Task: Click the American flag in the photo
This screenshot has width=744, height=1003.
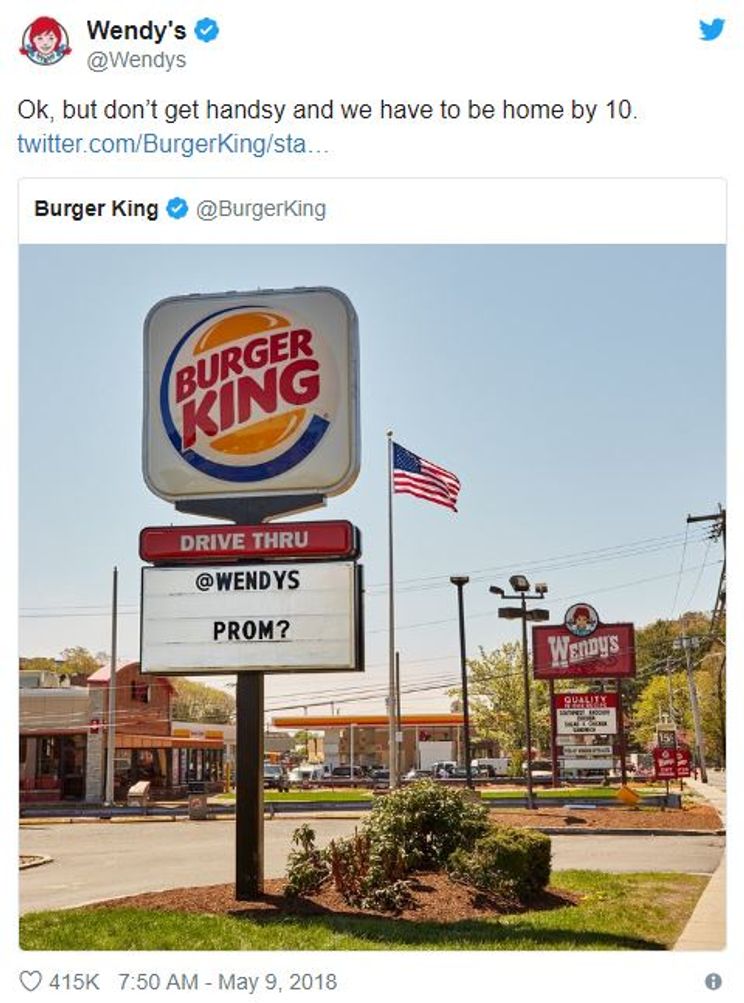Action: tap(425, 477)
